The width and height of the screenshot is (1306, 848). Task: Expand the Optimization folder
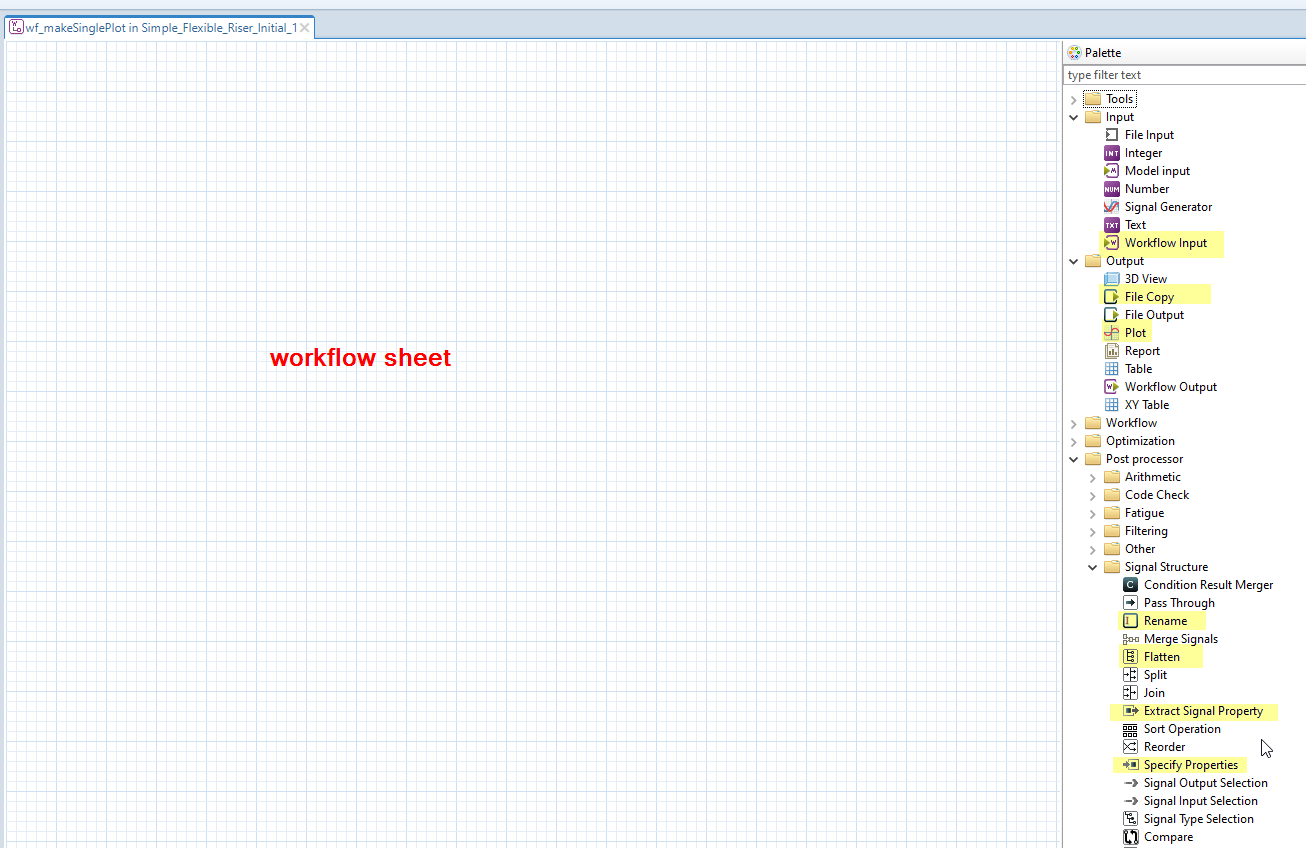(x=1074, y=441)
